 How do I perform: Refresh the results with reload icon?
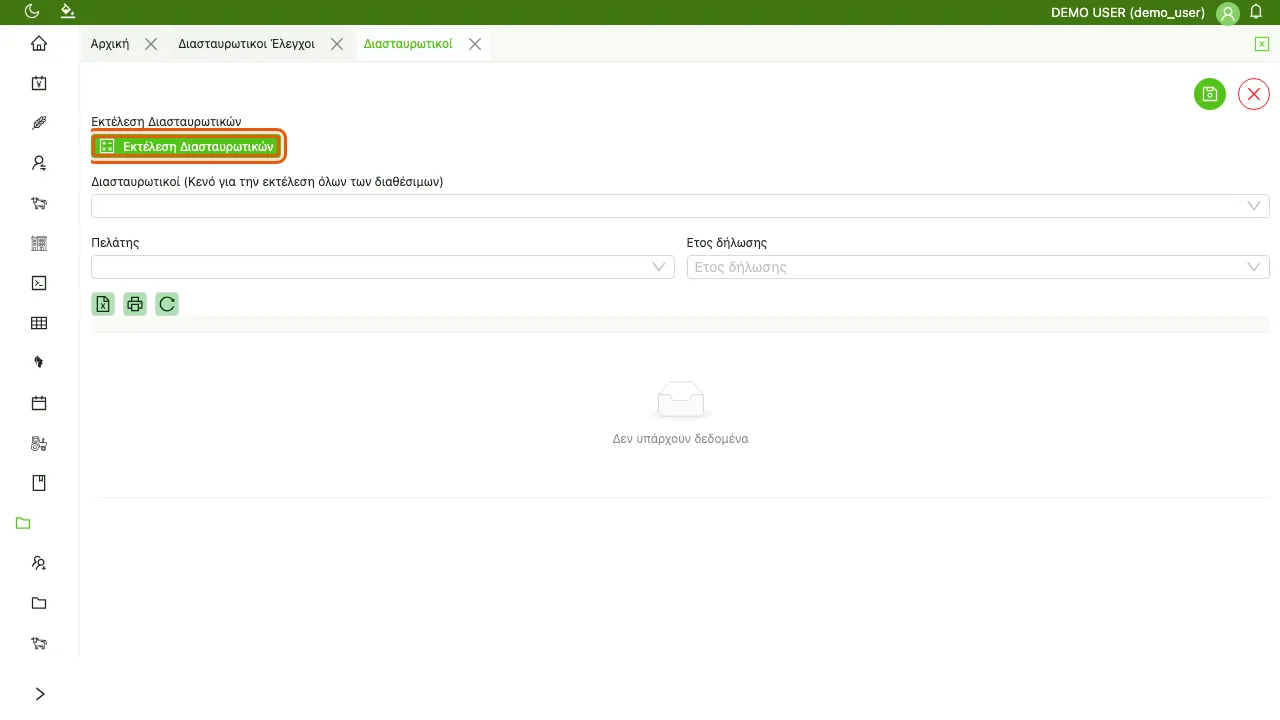(167, 304)
